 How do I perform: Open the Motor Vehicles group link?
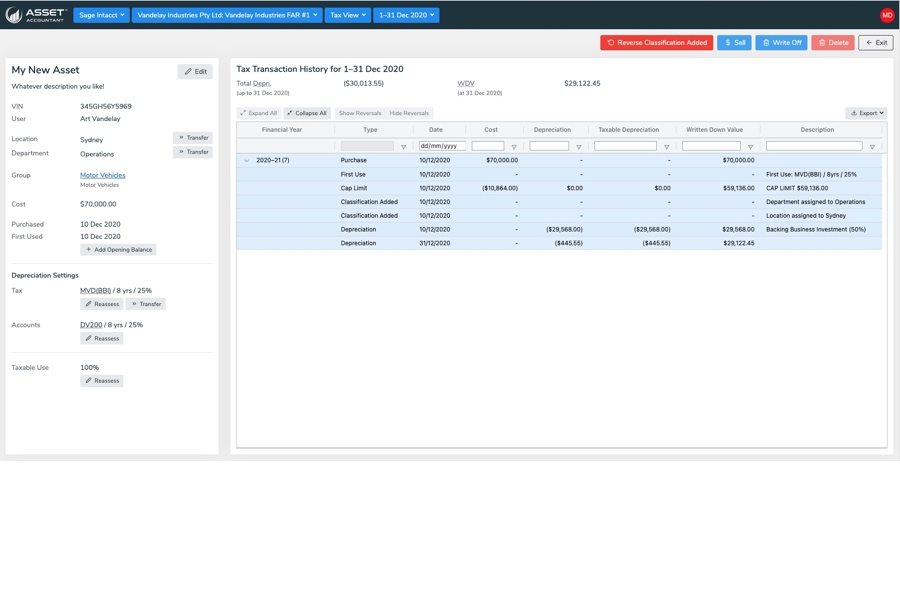point(103,175)
